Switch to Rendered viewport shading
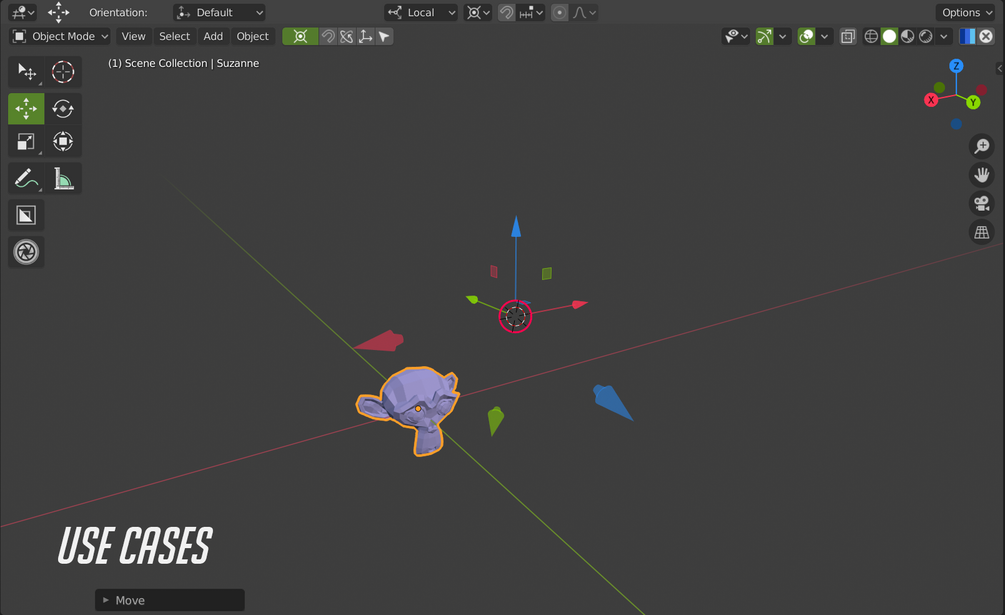This screenshot has width=1005, height=615. click(x=926, y=37)
